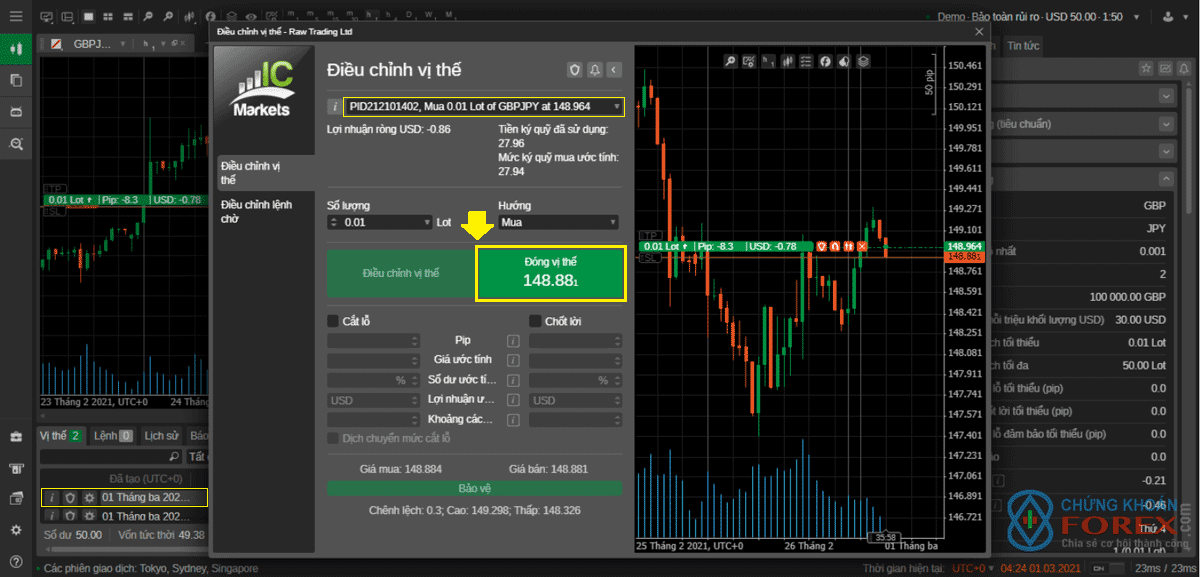Switch to the Lịch sử tab
Viewport: 1200px width, 577px height.
point(161,436)
